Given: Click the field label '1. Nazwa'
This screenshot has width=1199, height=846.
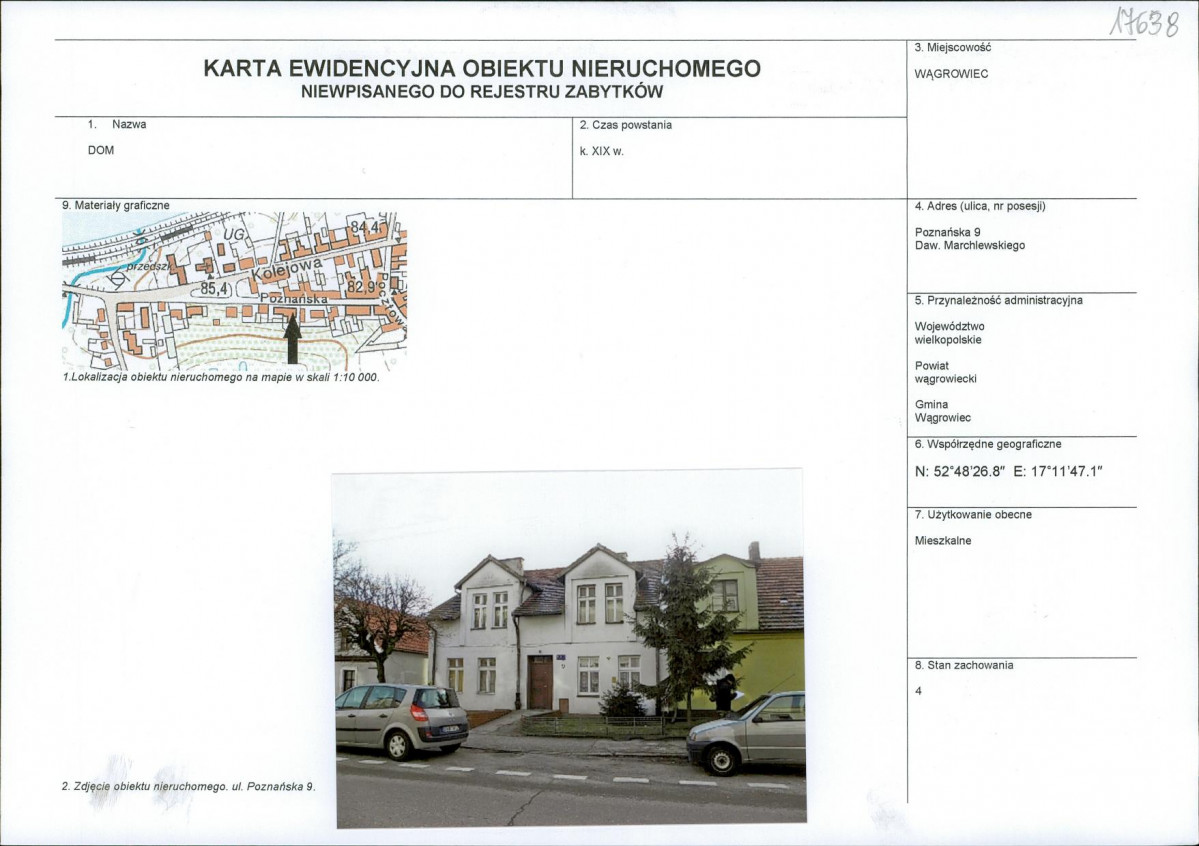Looking at the screenshot, I should [117, 124].
